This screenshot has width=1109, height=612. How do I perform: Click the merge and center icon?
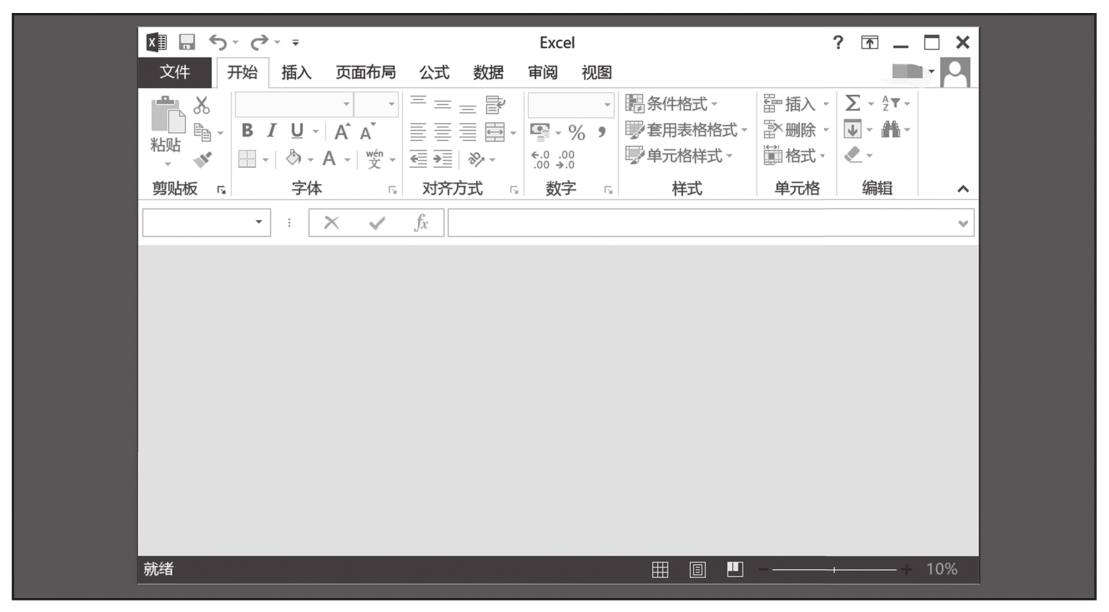(494, 132)
